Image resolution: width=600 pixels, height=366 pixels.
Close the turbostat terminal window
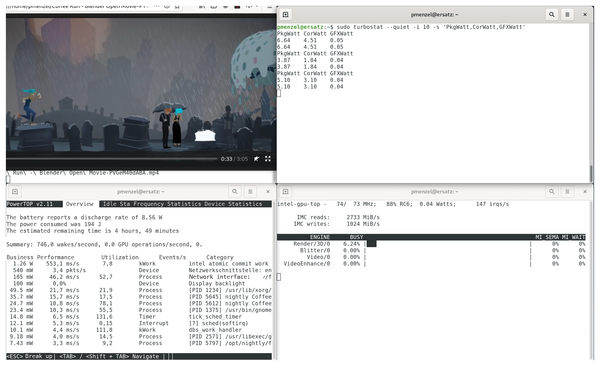pos(585,15)
